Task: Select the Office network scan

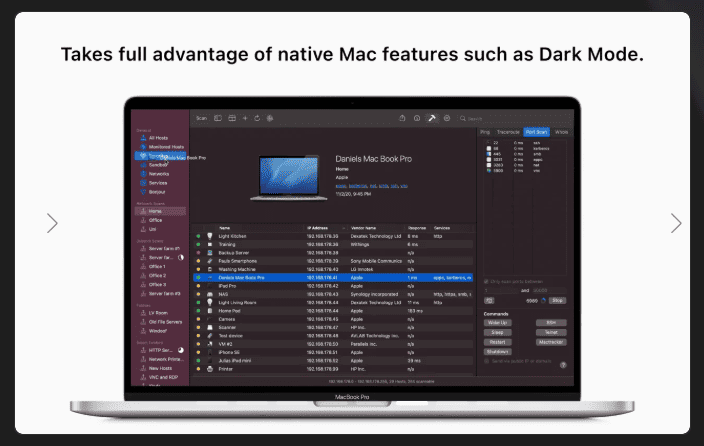Action: click(161, 220)
